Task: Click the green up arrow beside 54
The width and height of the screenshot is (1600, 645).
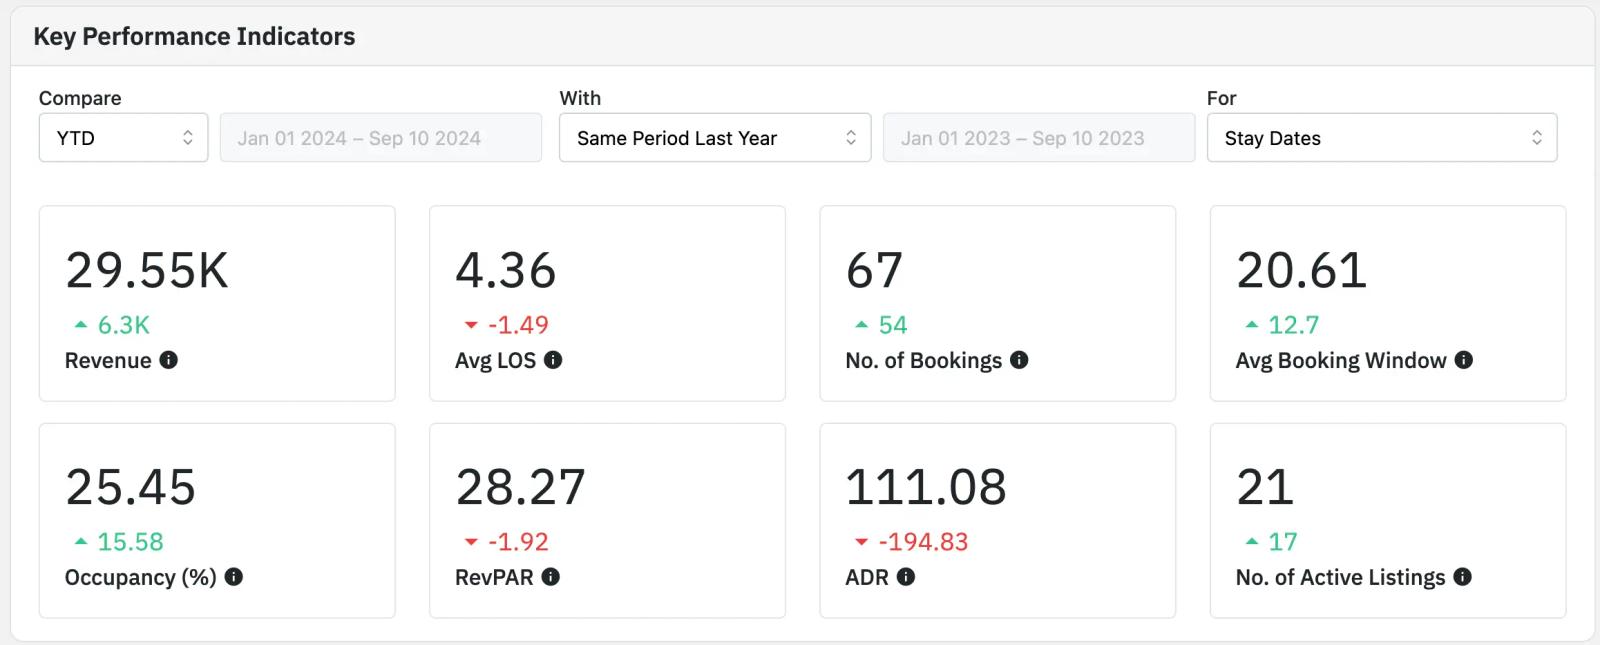Action: 861,325
